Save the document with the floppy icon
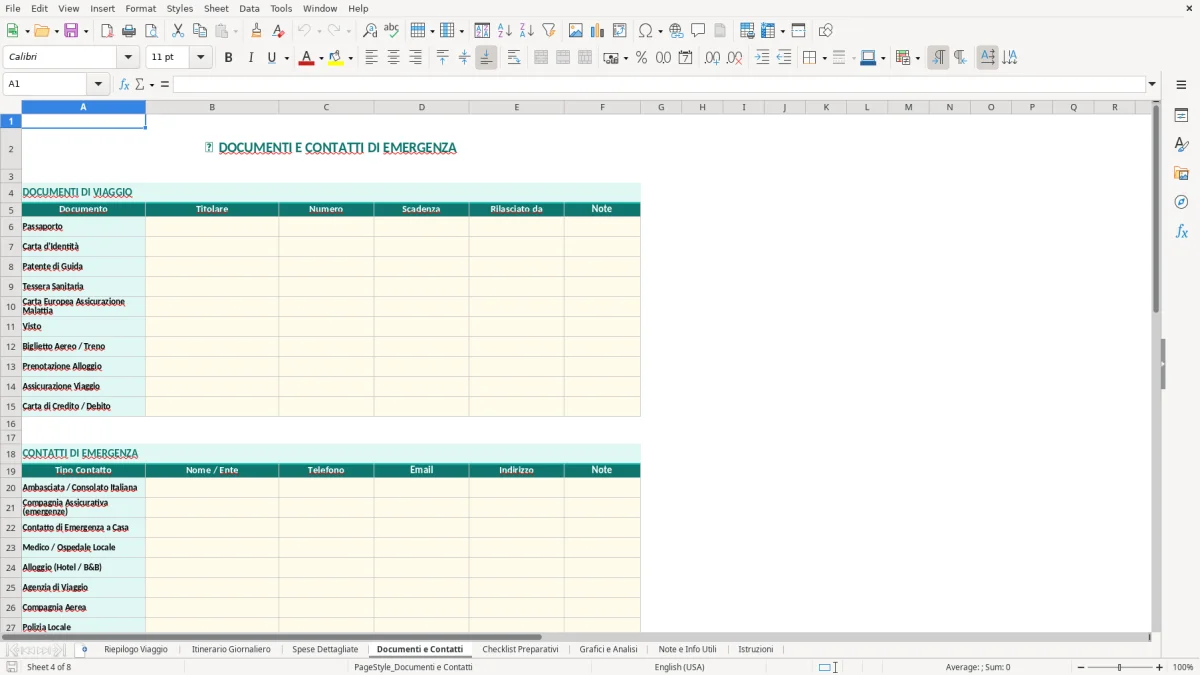Image resolution: width=1200 pixels, height=675 pixels. (71, 31)
